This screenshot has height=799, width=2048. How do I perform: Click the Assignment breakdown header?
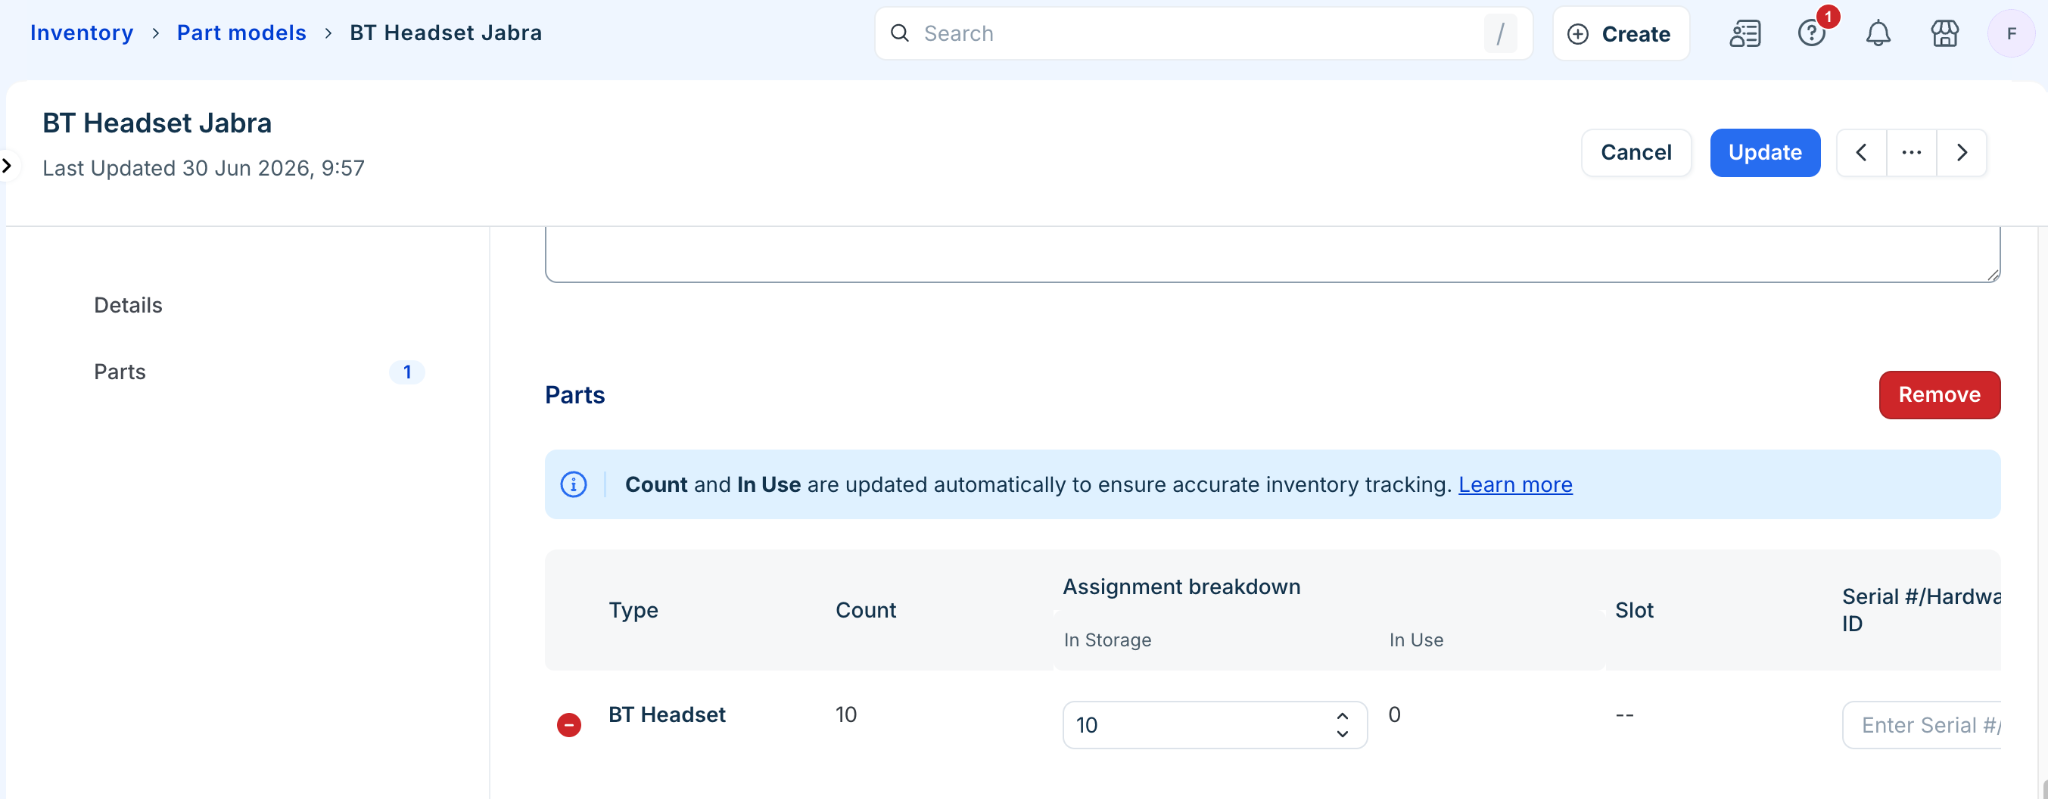pos(1181,587)
